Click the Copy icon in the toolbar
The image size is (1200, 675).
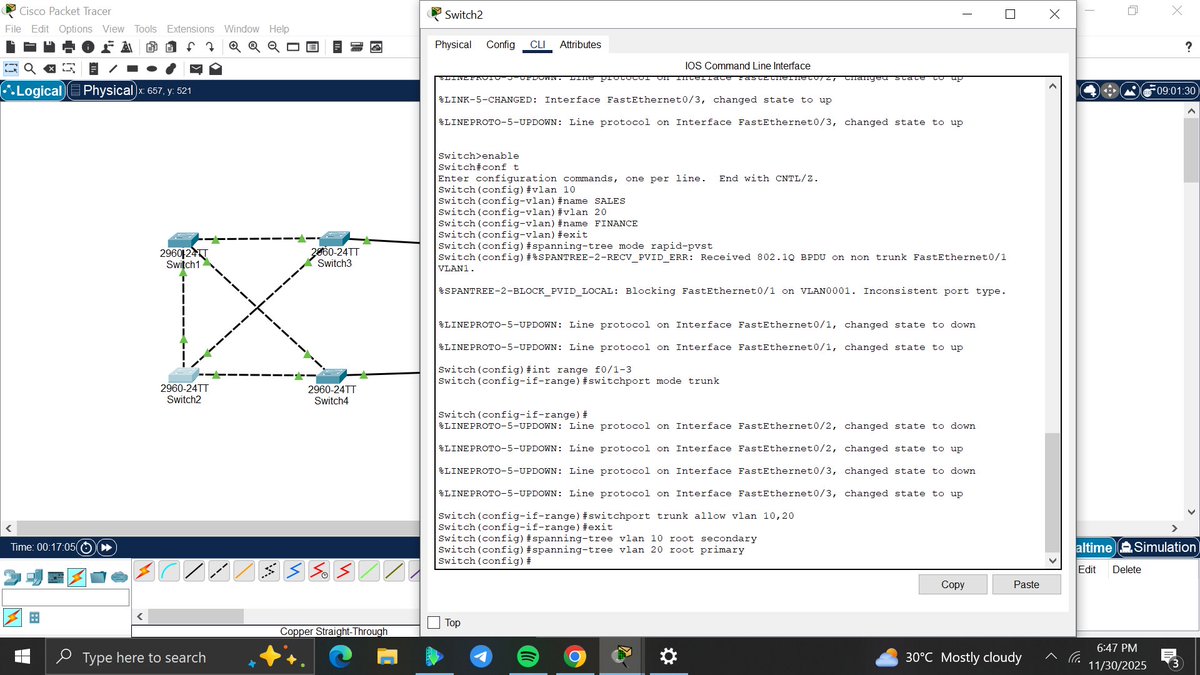[152, 47]
